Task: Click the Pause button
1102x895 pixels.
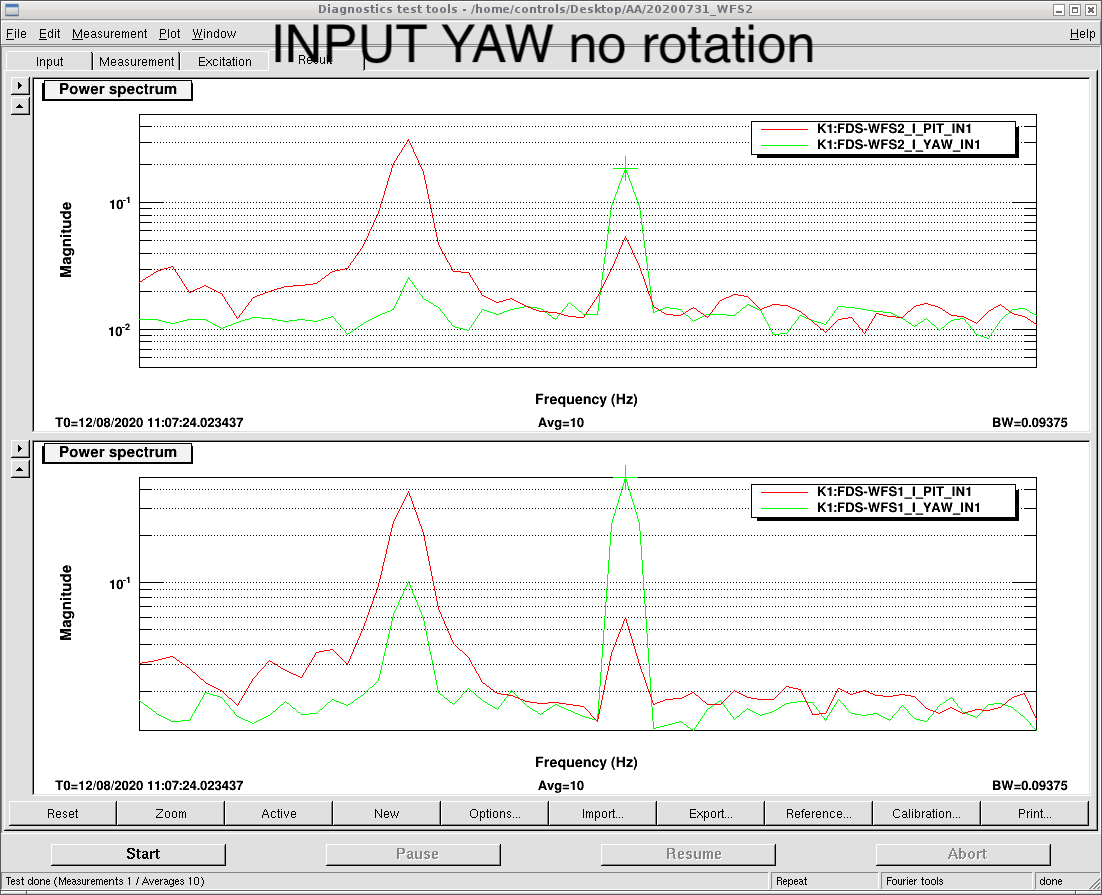Action: tap(413, 854)
